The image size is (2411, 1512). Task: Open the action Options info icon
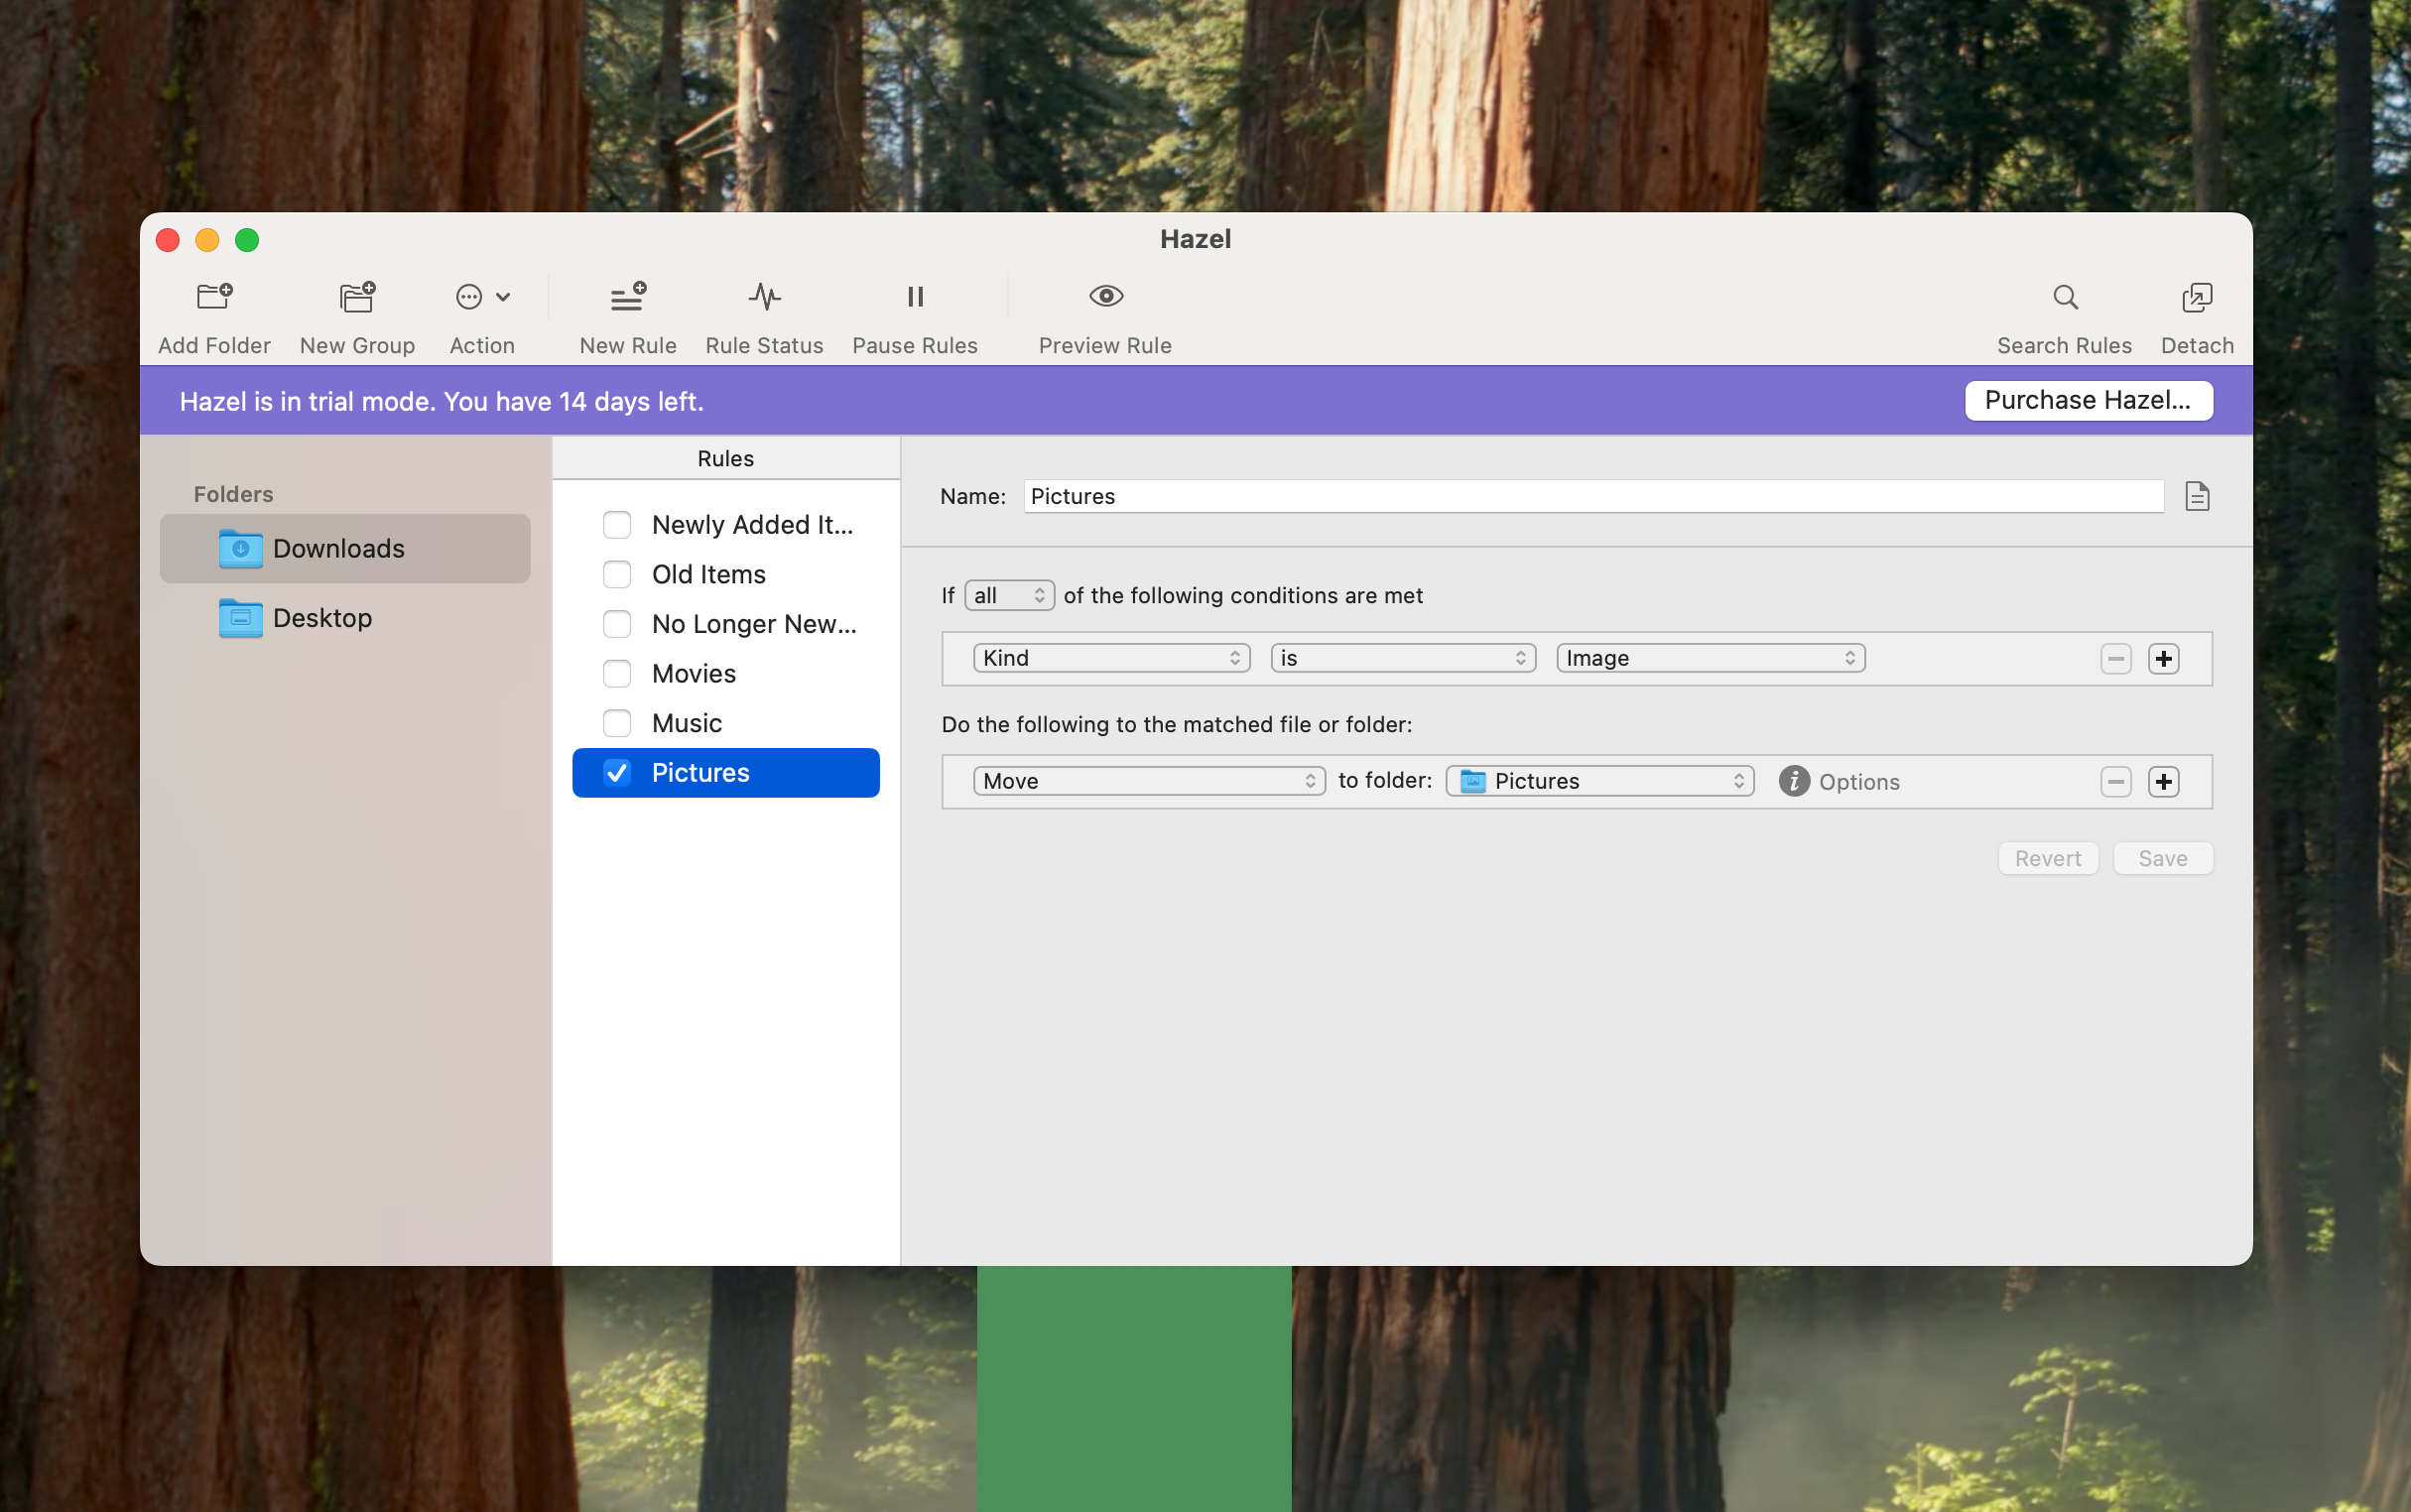1794,781
